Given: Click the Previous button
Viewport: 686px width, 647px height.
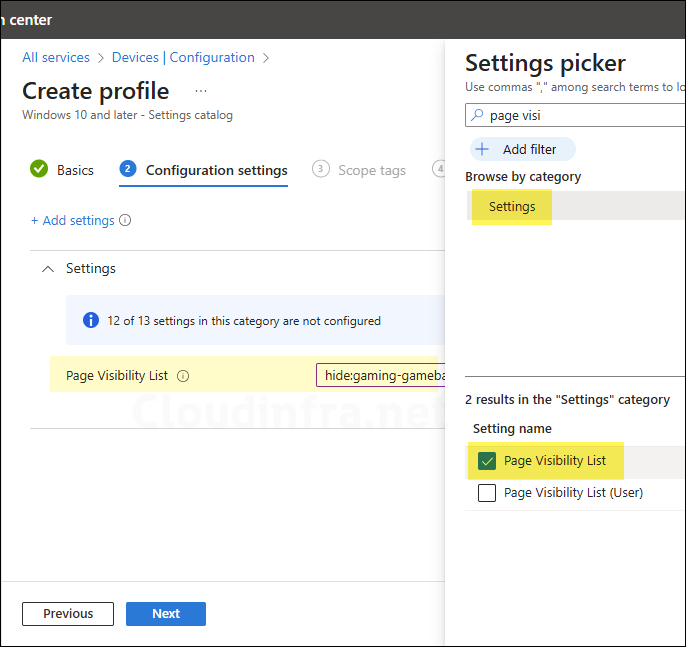Looking at the screenshot, I should tap(68, 613).
